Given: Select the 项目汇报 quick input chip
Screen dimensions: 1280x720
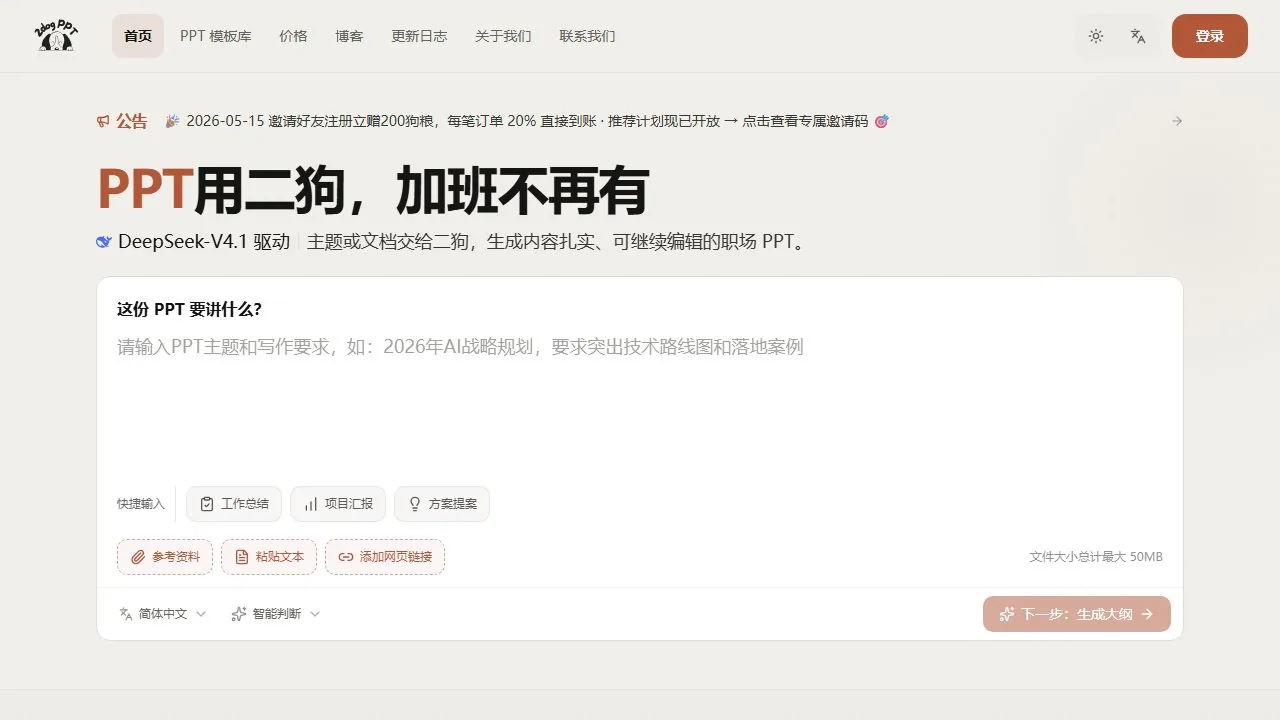Looking at the screenshot, I should click(x=338, y=504).
